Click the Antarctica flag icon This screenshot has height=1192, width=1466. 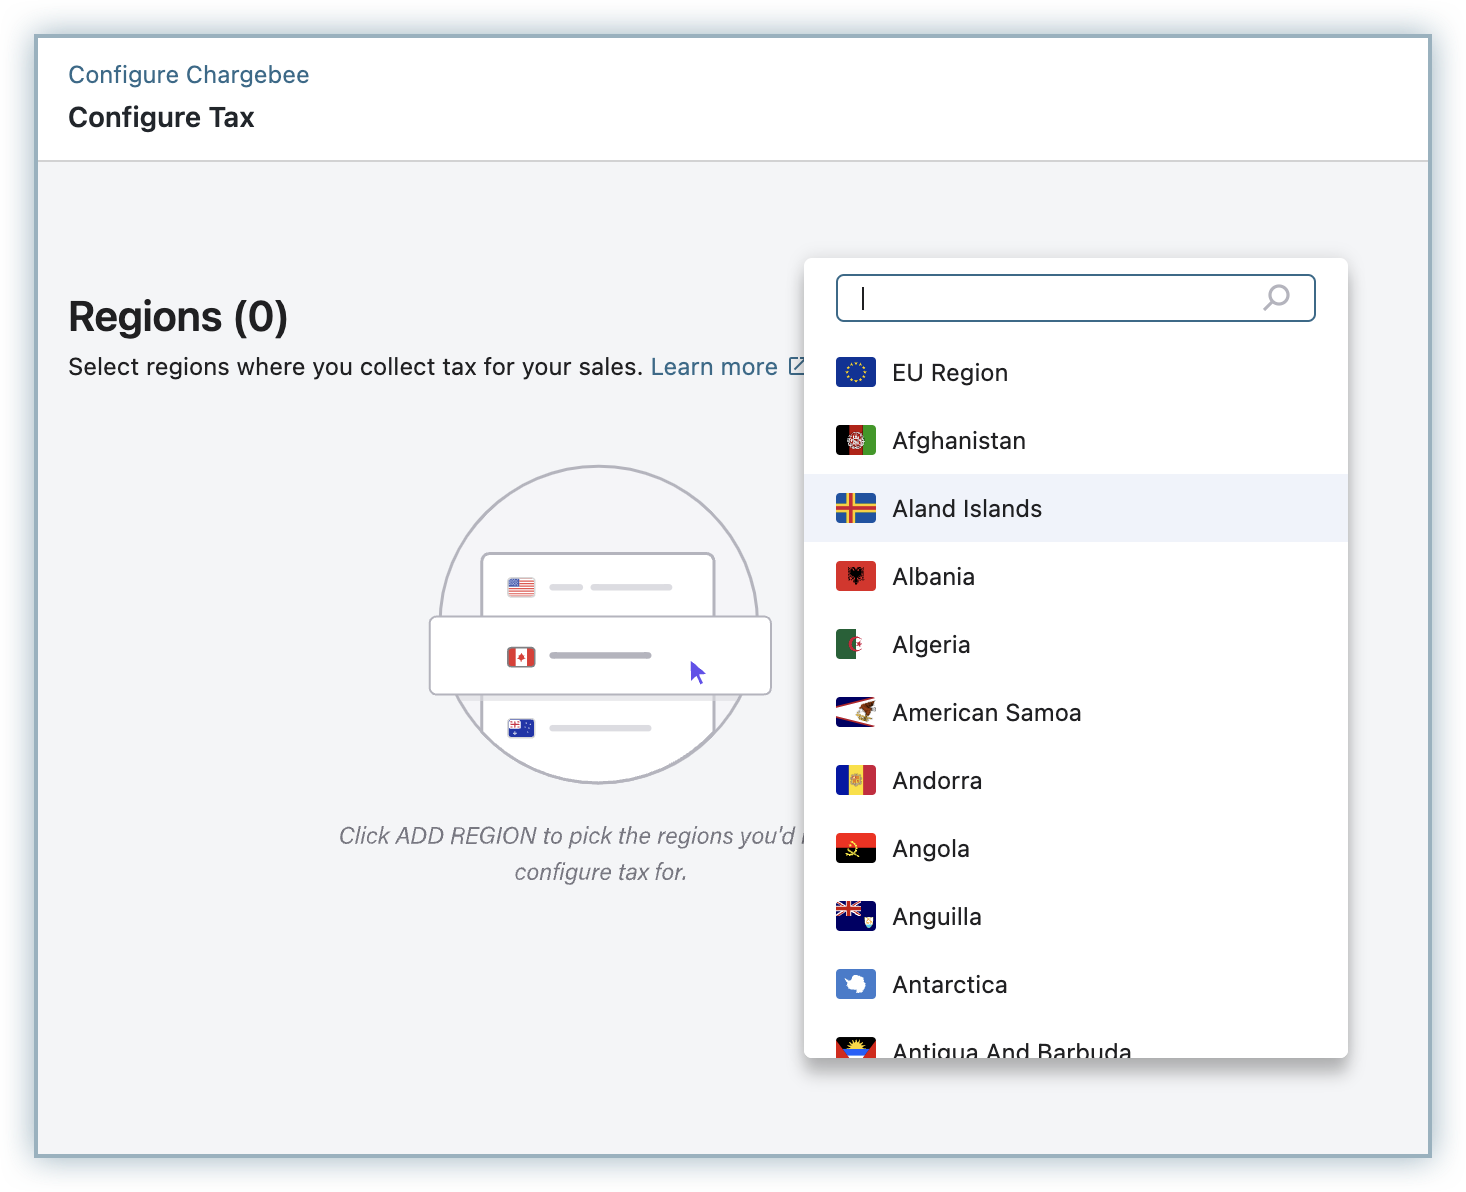855,985
